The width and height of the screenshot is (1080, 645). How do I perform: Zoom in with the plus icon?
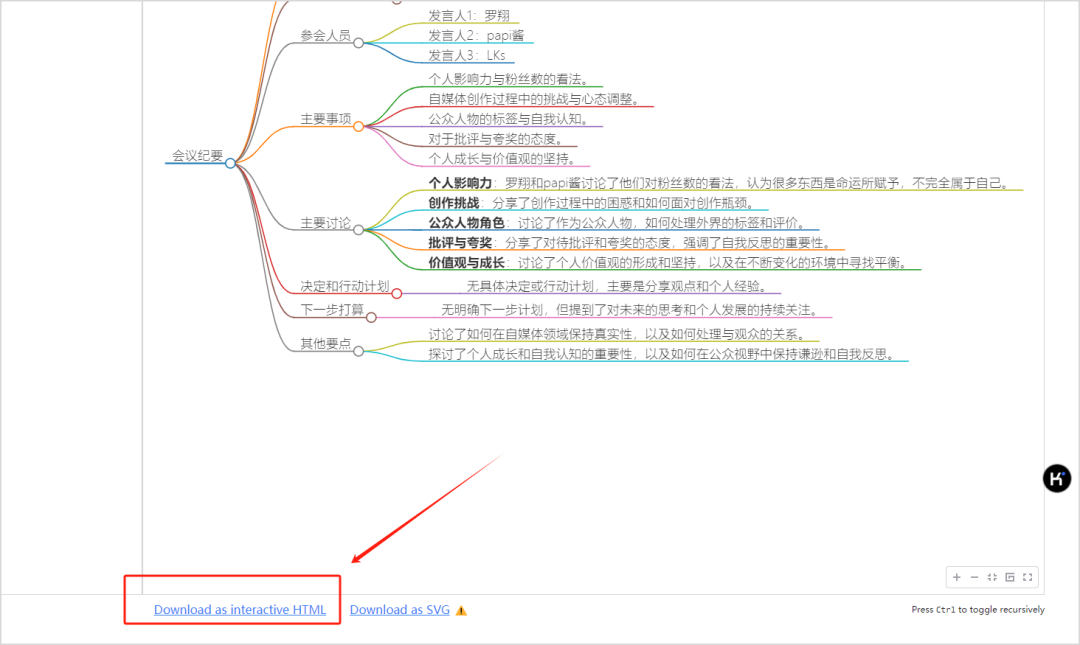957,577
